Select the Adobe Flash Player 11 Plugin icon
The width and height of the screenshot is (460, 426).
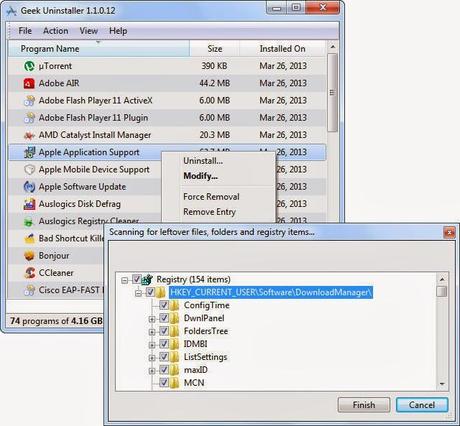coord(29,118)
